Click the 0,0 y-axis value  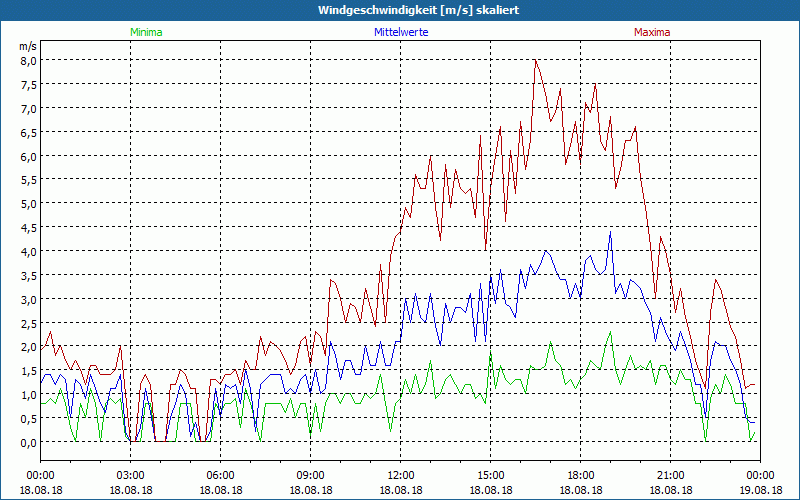[x=29, y=443]
